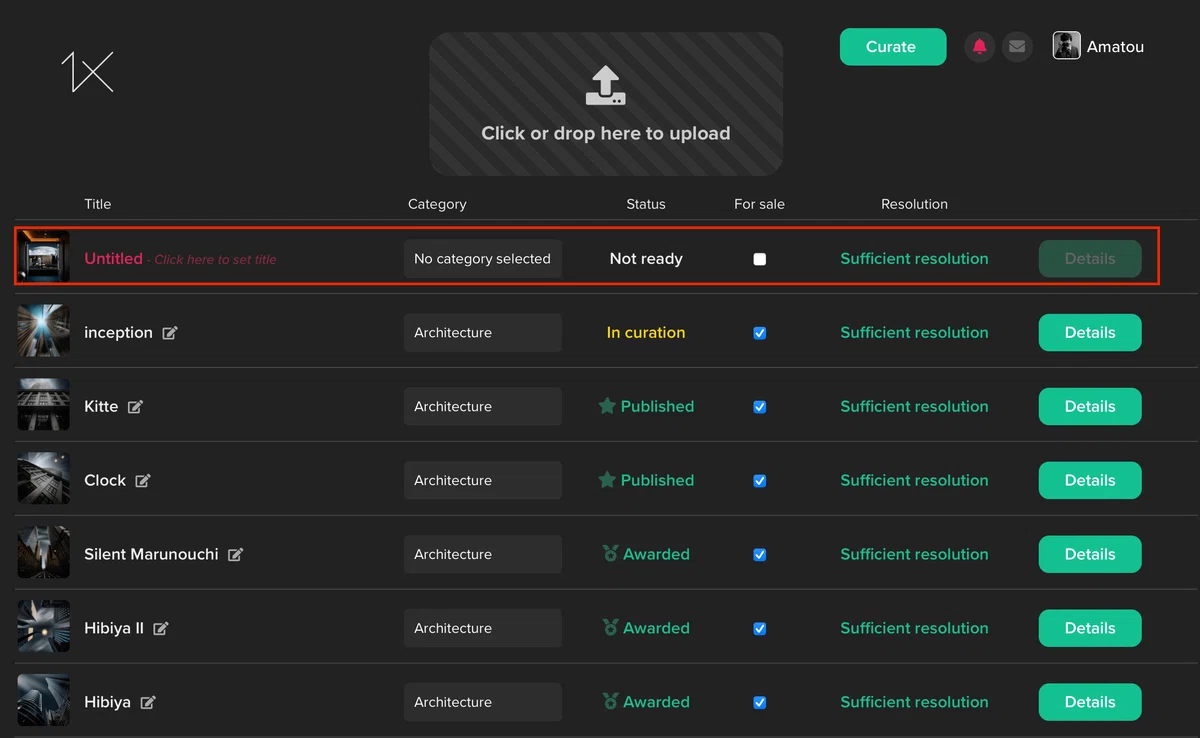
Task: Toggle For sale for Hibiya II
Action: point(760,629)
